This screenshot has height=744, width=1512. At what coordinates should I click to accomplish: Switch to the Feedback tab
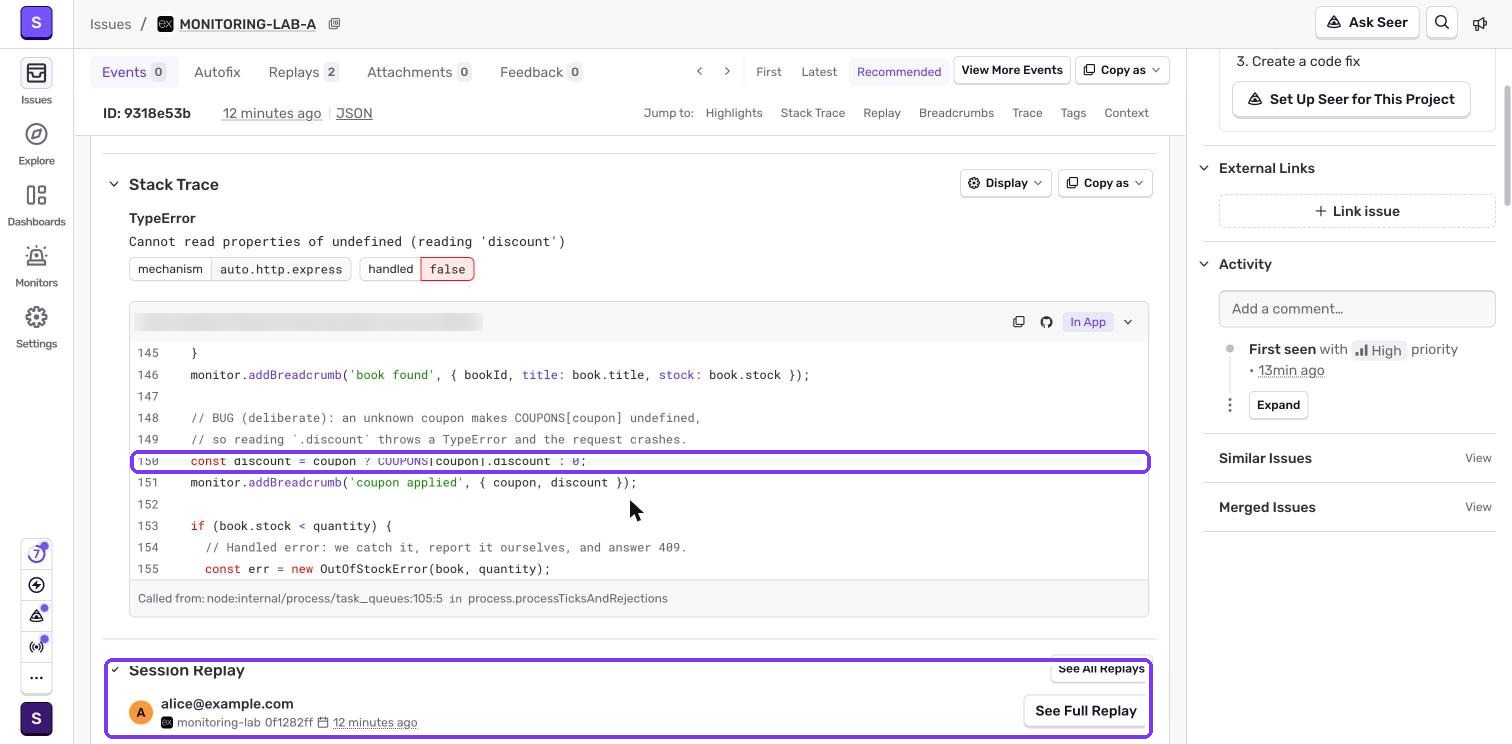[x=541, y=72]
